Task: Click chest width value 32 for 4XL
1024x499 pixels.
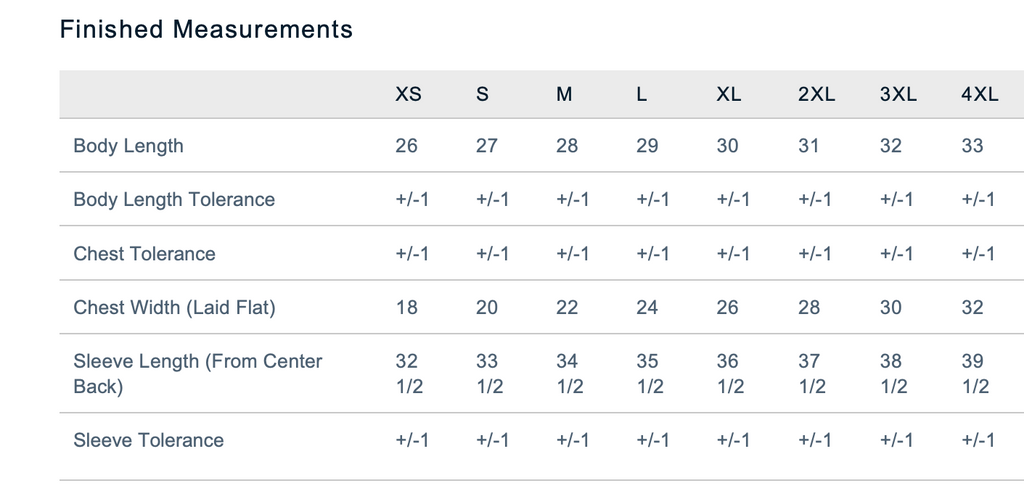Action: tap(972, 307)
